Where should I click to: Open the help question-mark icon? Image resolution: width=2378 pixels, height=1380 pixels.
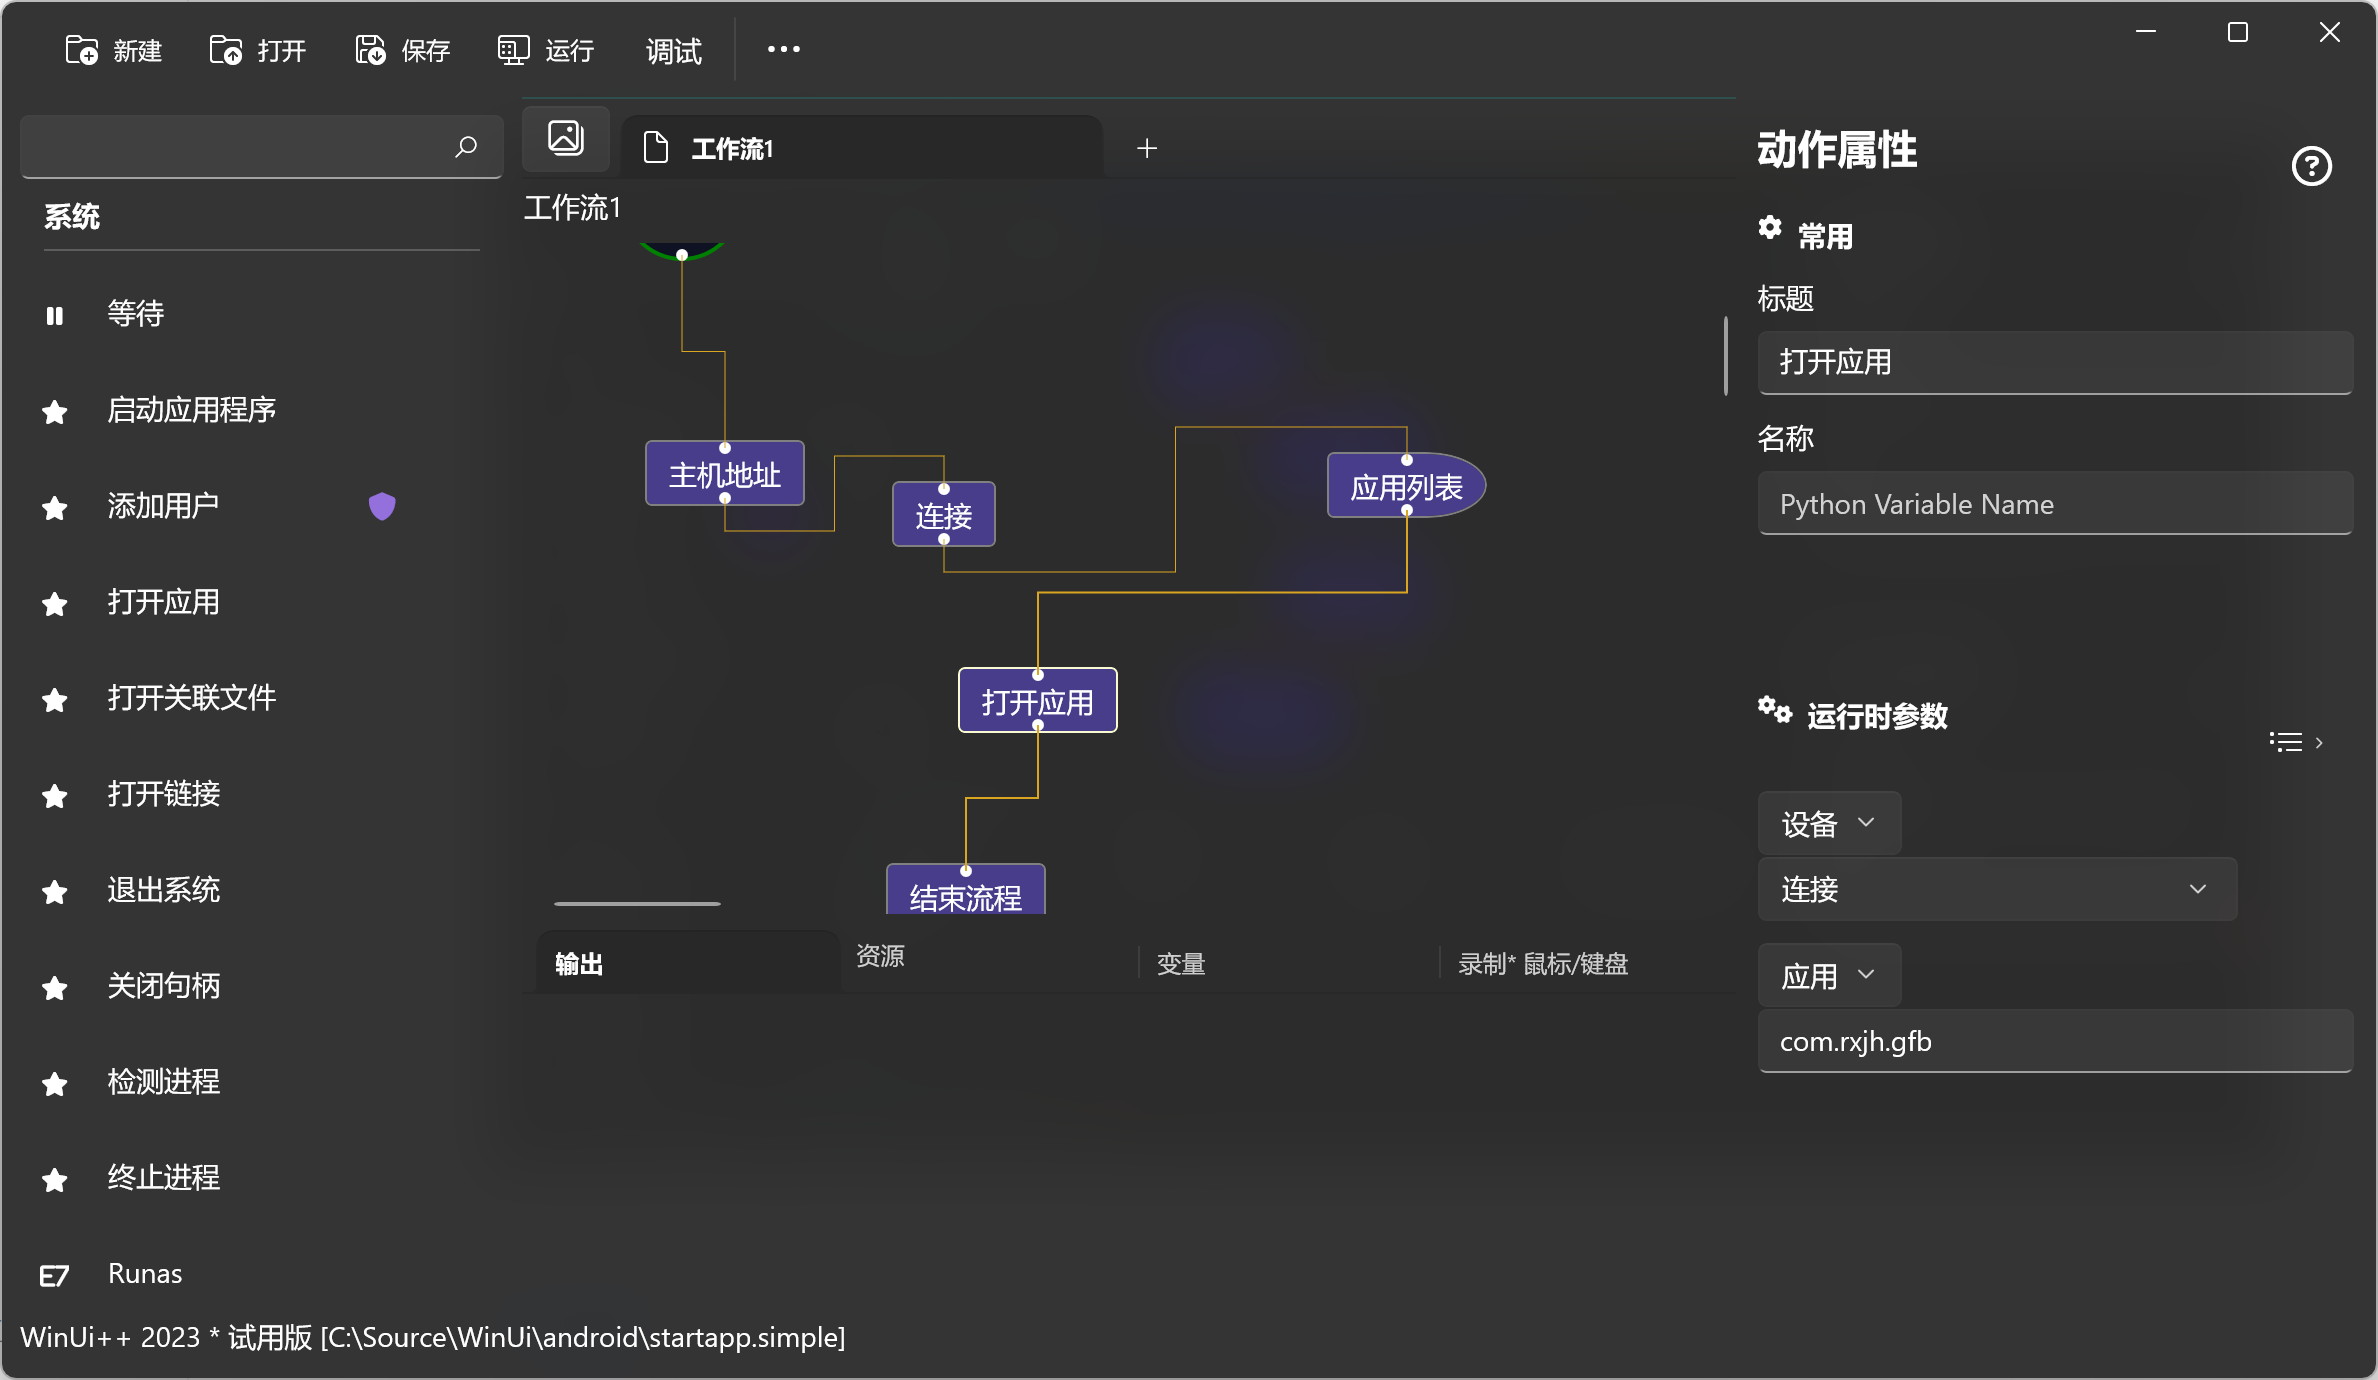[2311, 166]
